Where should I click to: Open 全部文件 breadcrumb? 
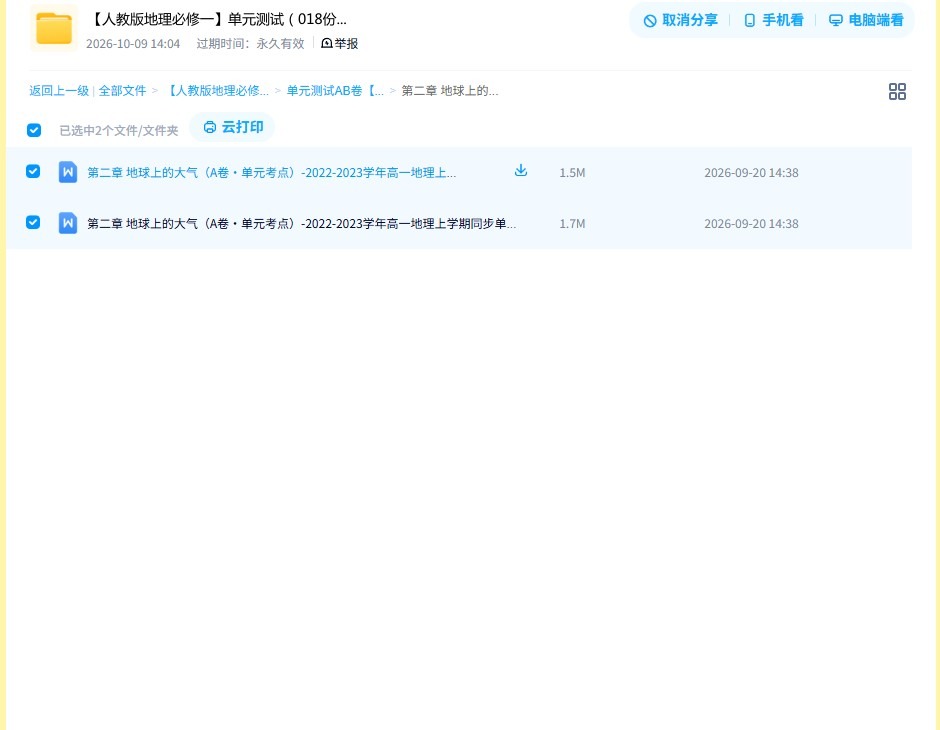(x=122, y=91)
